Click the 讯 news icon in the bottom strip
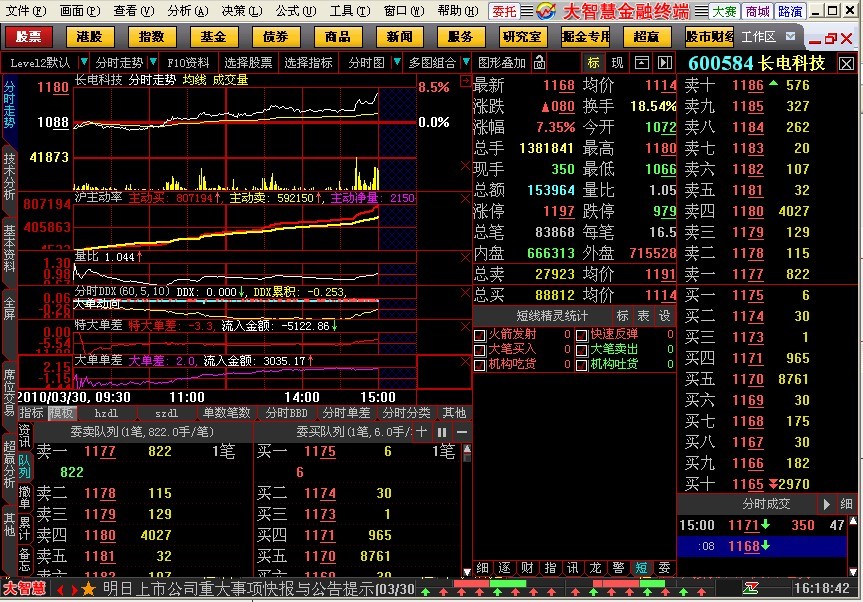This screenshot has height=602, width=863. (x=573, y=568)
